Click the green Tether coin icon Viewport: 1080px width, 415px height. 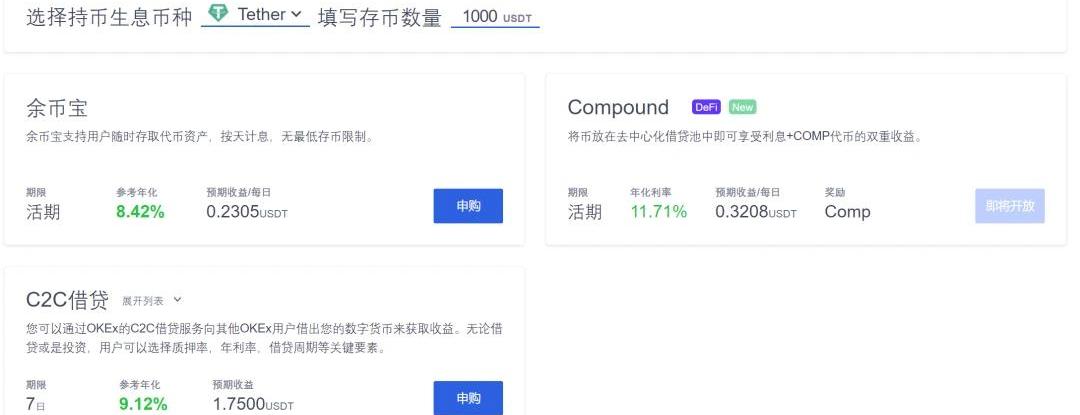(x=217, y=14)
